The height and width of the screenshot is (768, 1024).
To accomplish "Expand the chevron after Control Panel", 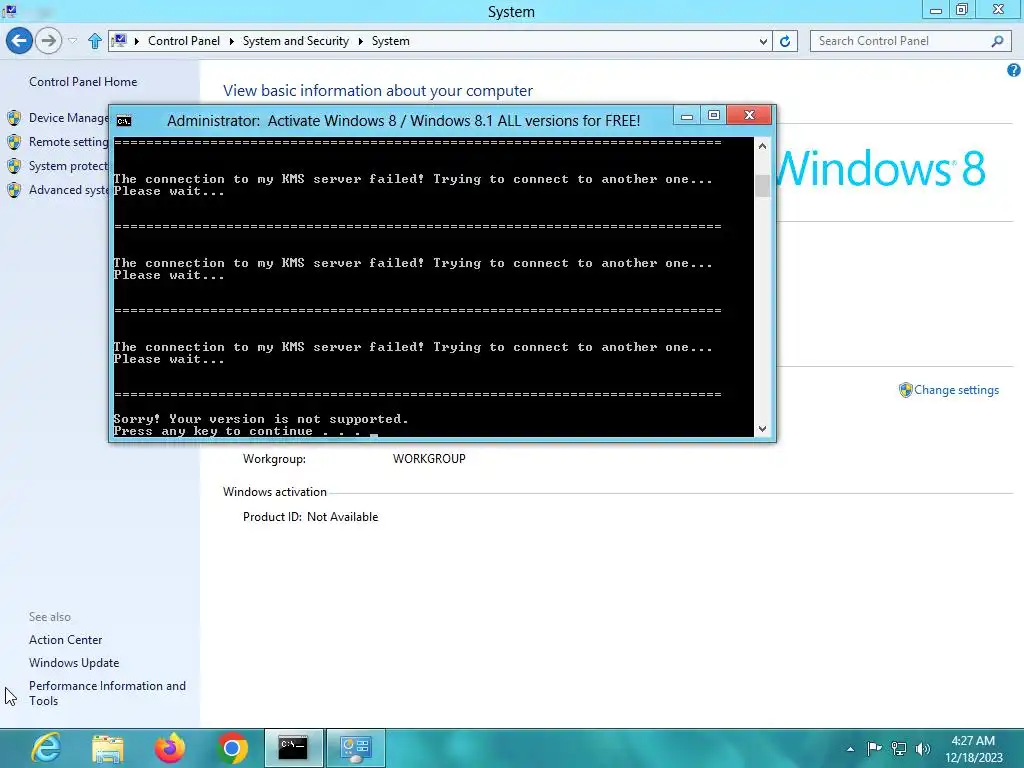I will 231,41.
